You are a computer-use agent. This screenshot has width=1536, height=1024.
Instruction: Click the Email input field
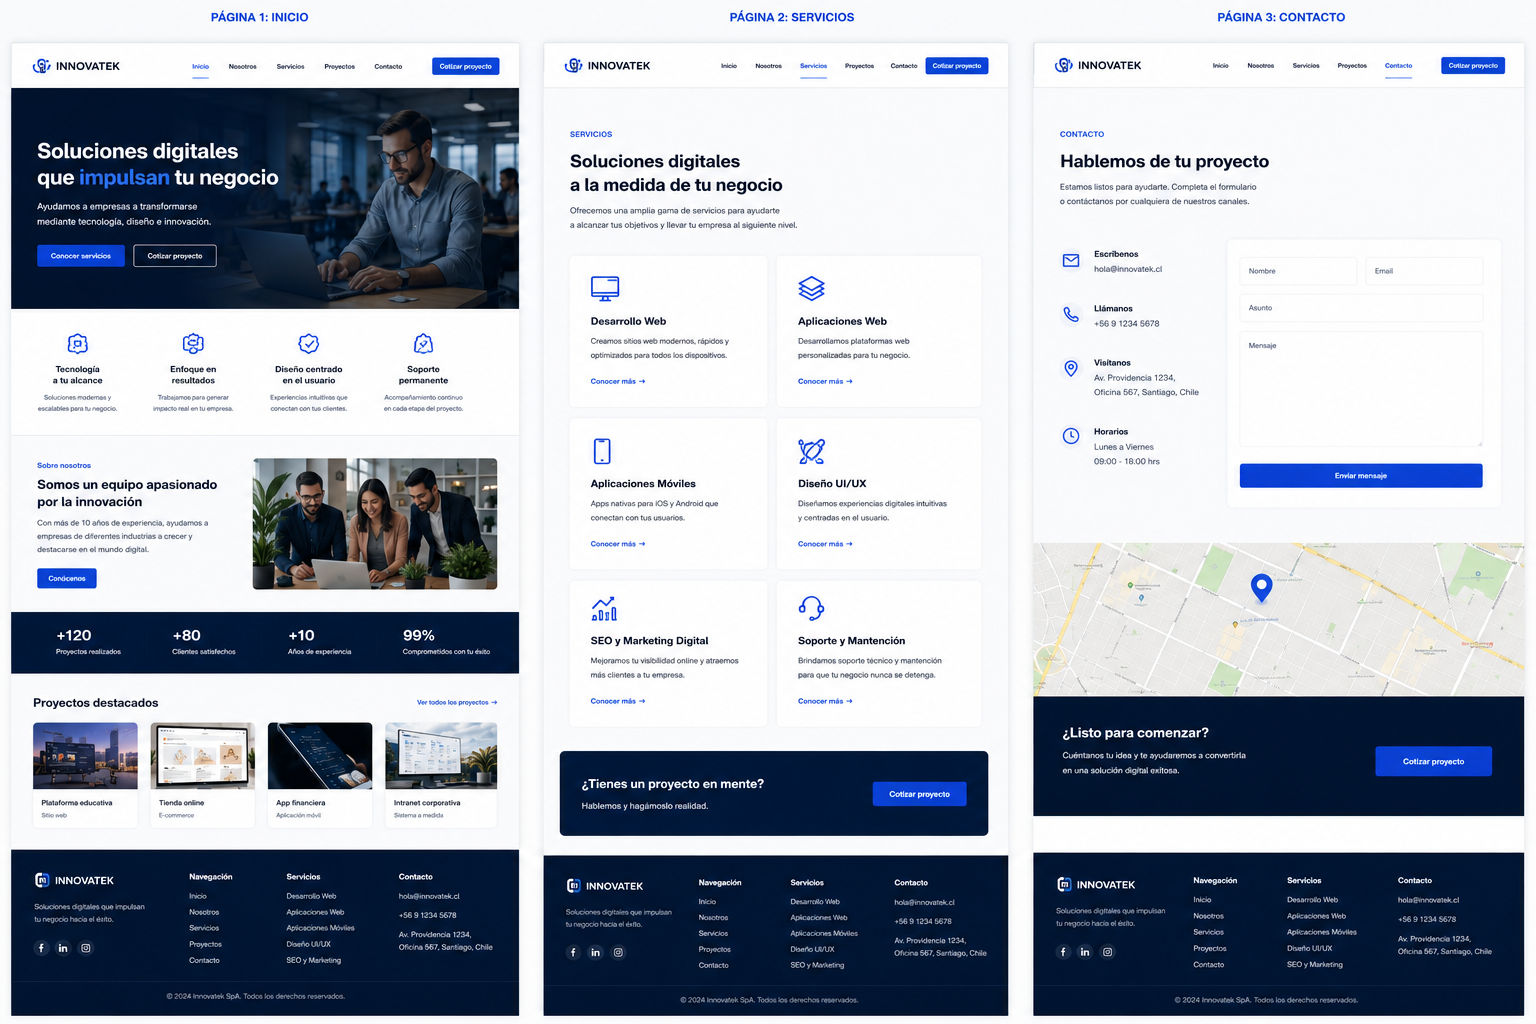click(1424, 271)
